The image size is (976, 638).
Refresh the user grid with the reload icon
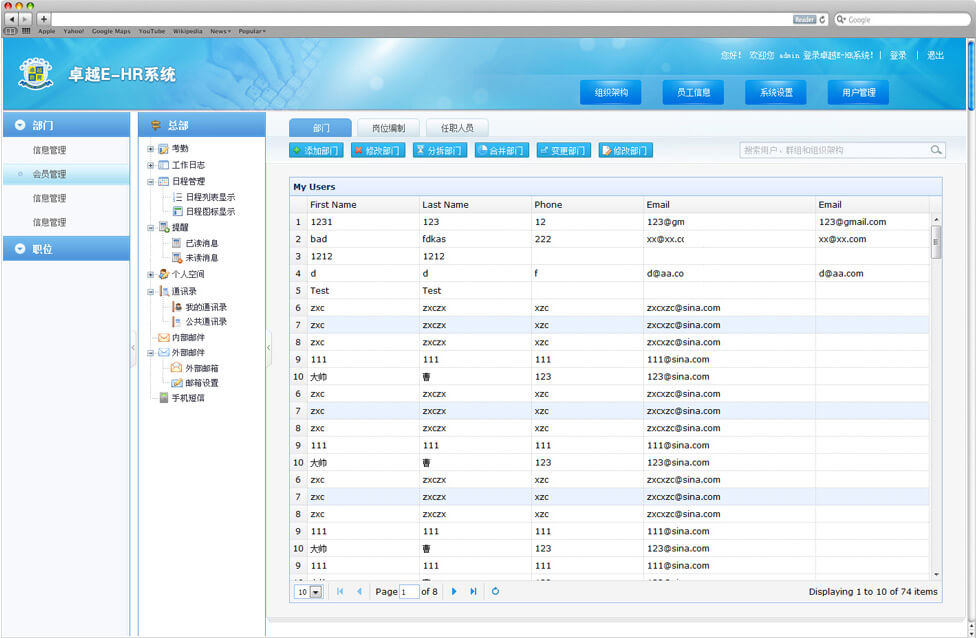pyautogui.click(x=495, y=592)
